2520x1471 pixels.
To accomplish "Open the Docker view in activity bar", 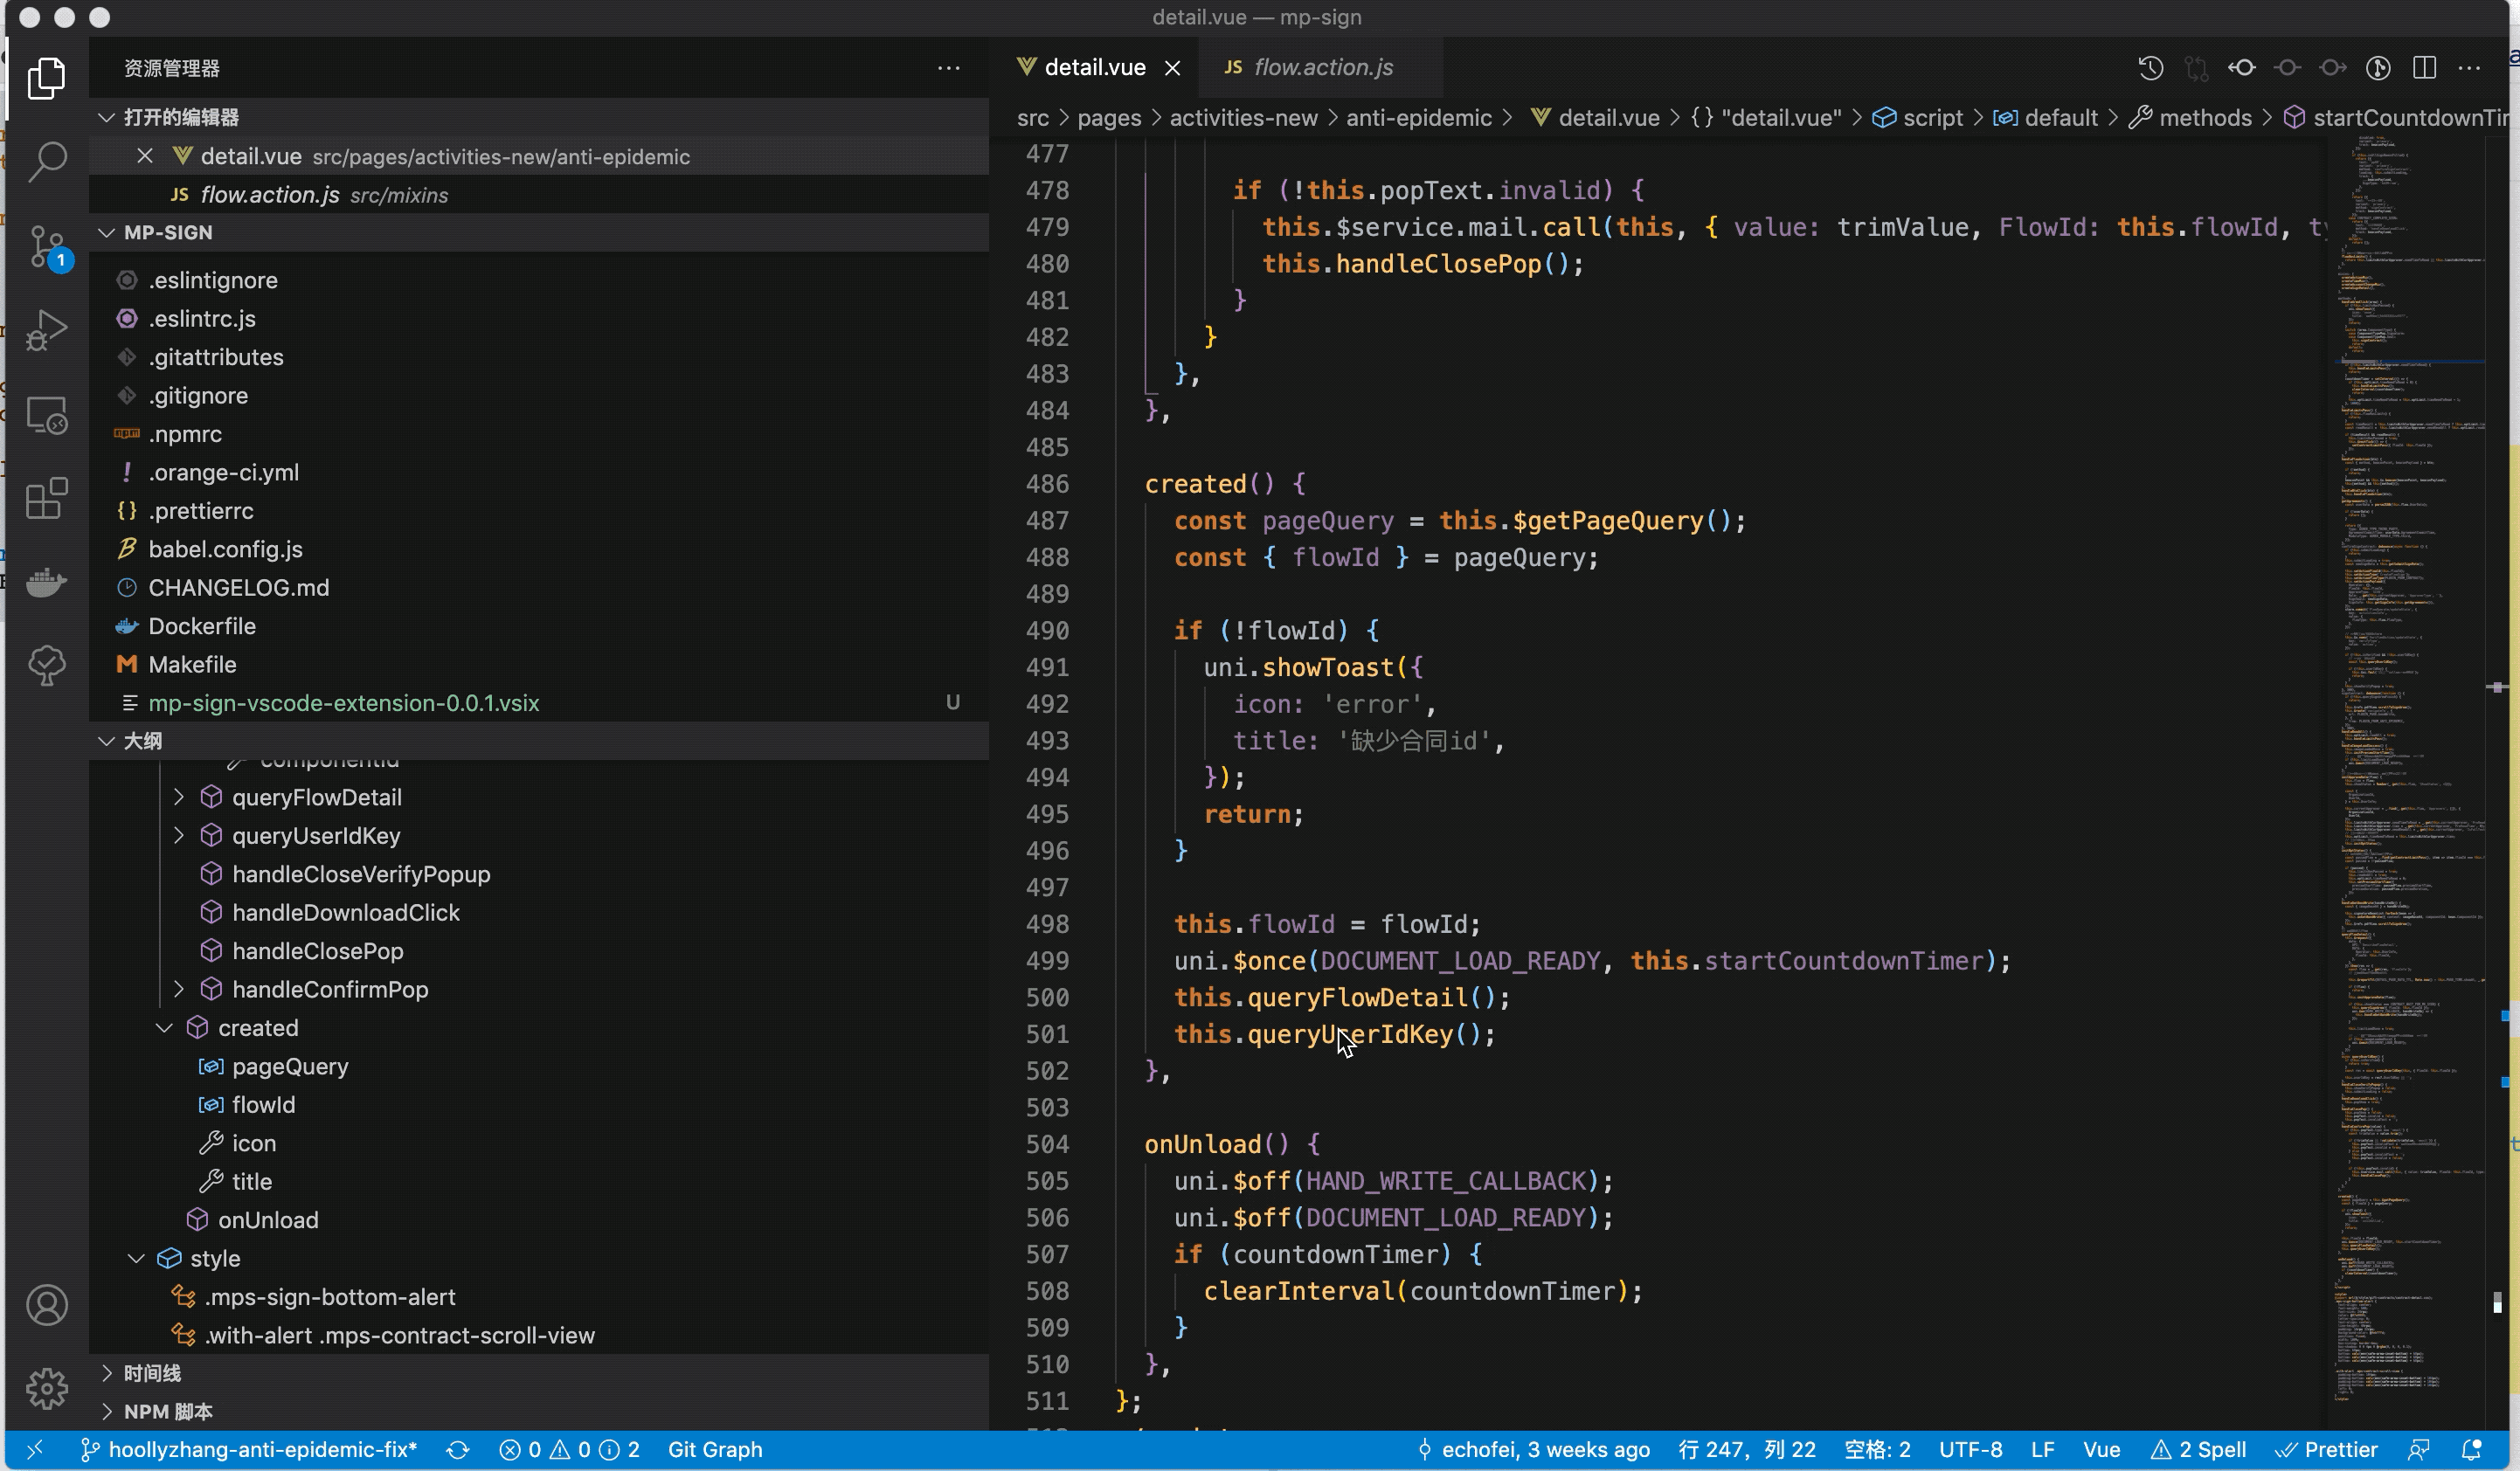I will (47, 581).
